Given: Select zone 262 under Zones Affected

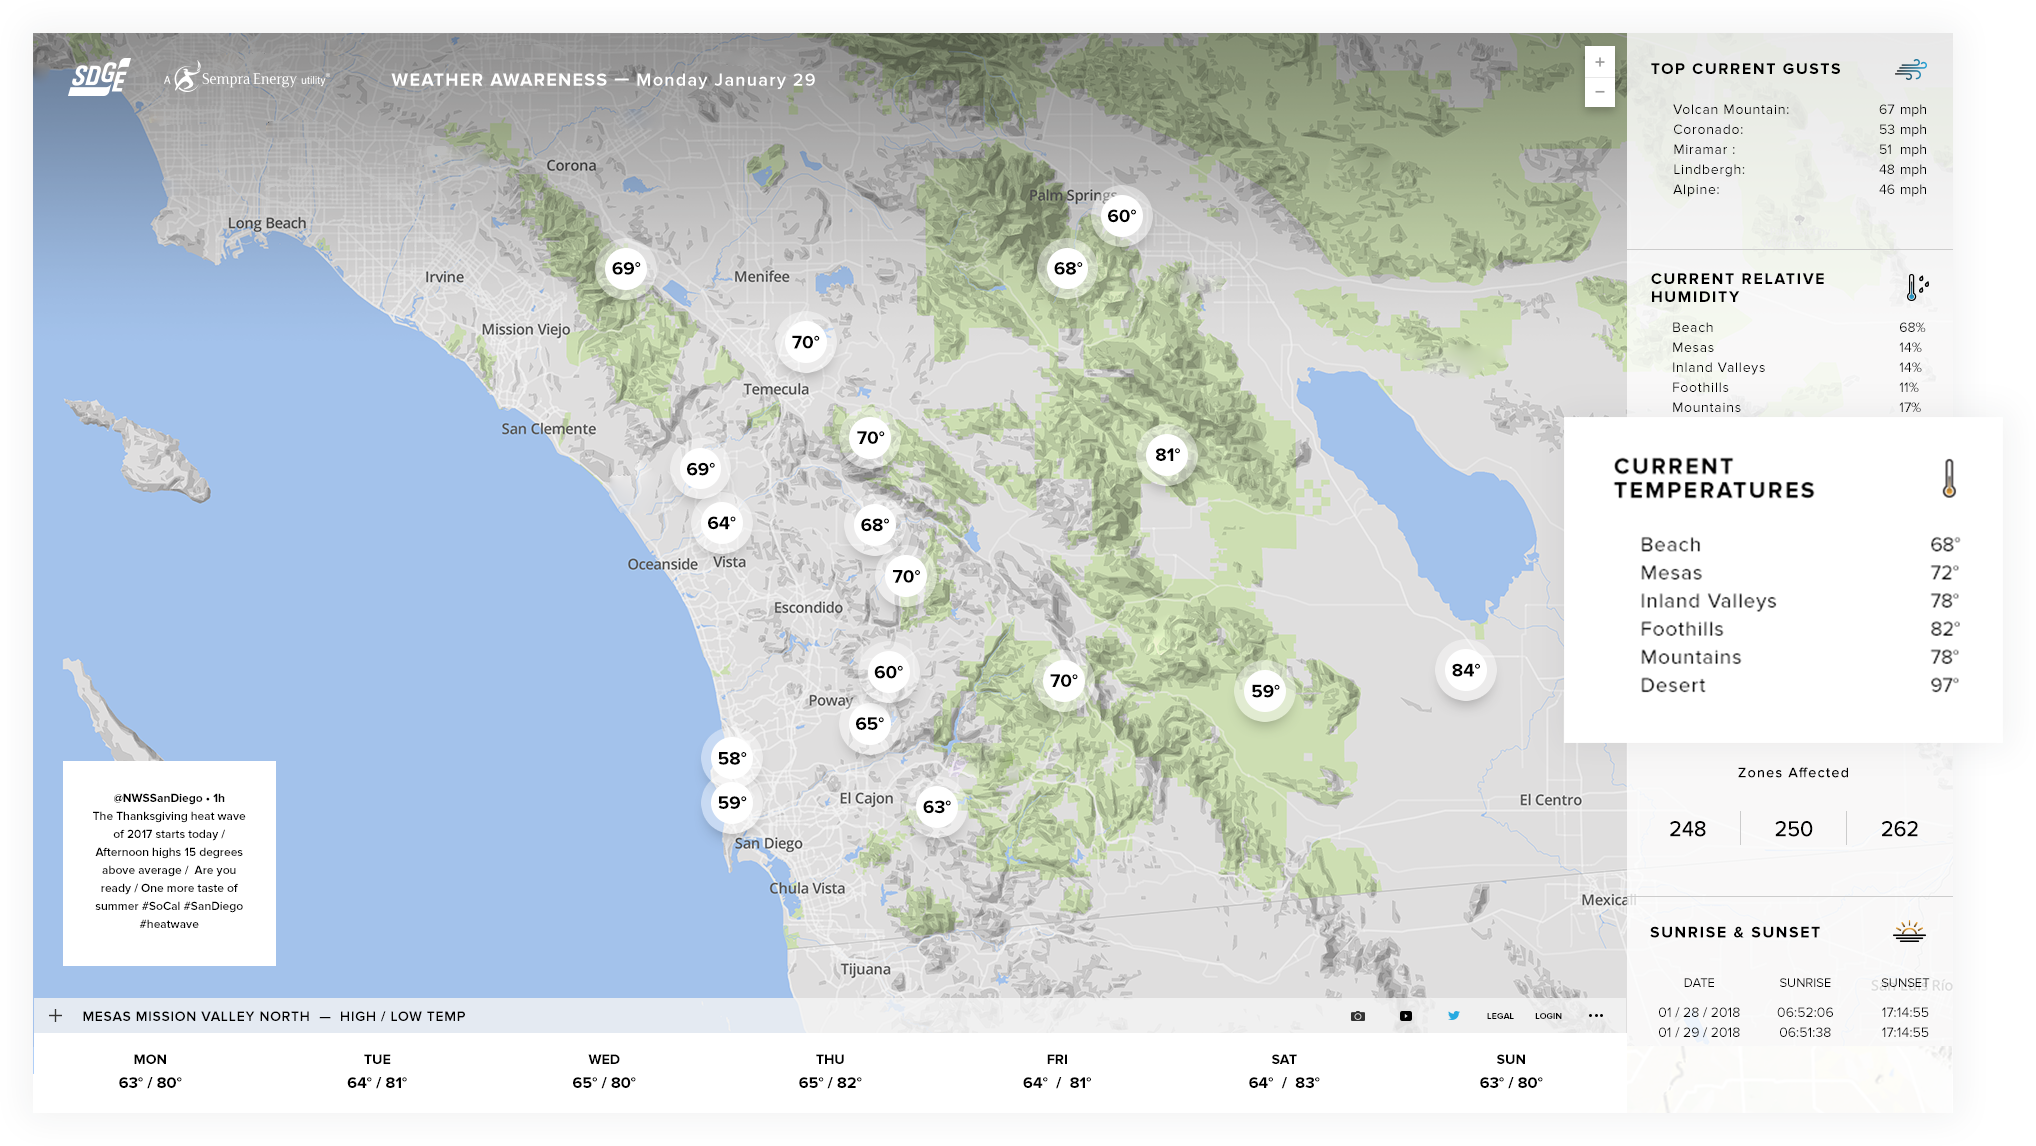Looking at the screenshot, I should [1899, 829].
